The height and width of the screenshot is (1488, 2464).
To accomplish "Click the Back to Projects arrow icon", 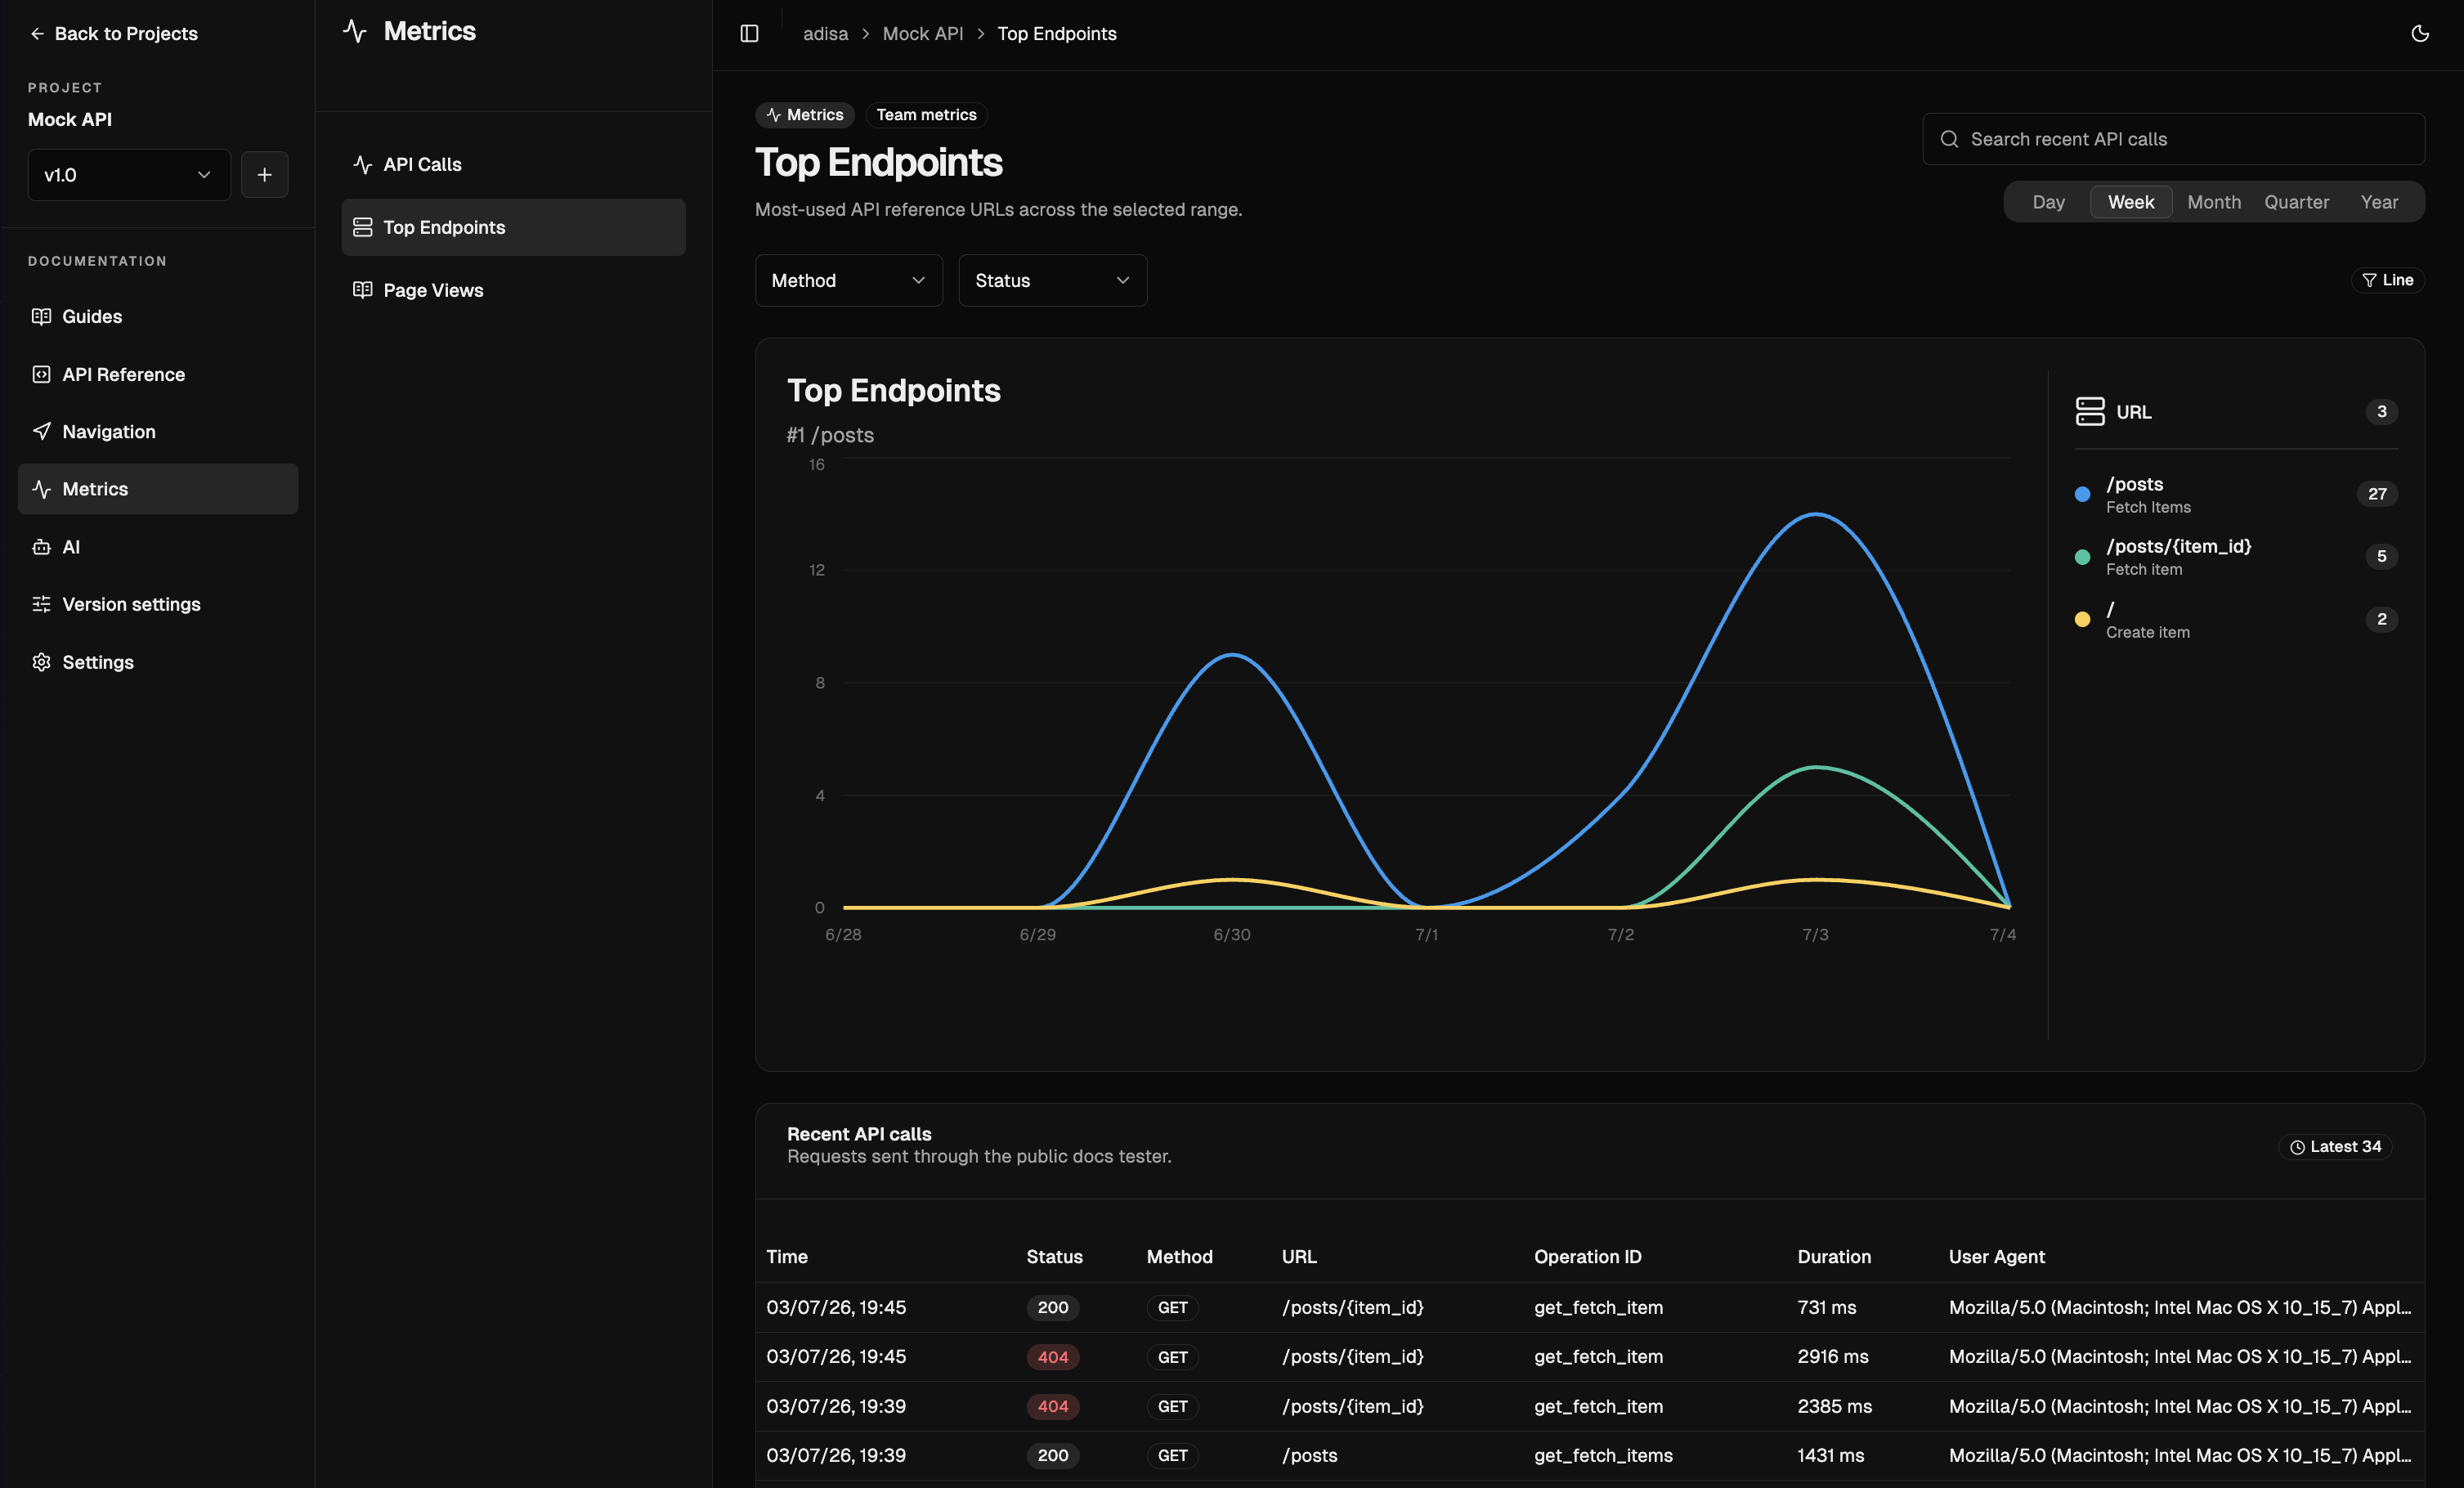I will click(x=37, y=34).
